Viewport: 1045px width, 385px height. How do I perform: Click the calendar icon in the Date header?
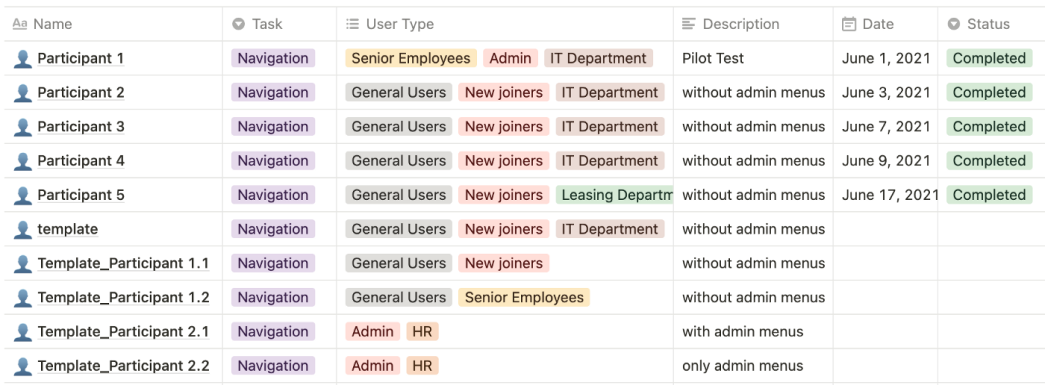pyautogui.click(x=848, y=25)
